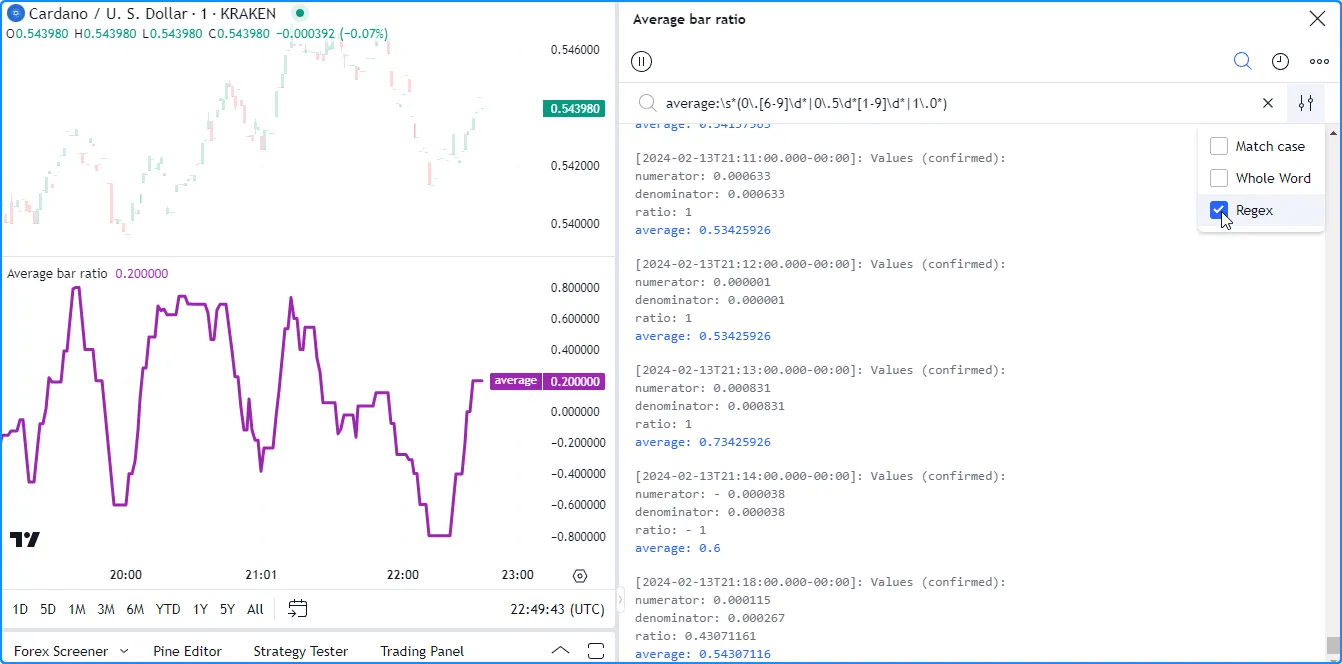Maximize the bottom panel
Viewport: 1342px width, 664px height.
pos(596,651)
